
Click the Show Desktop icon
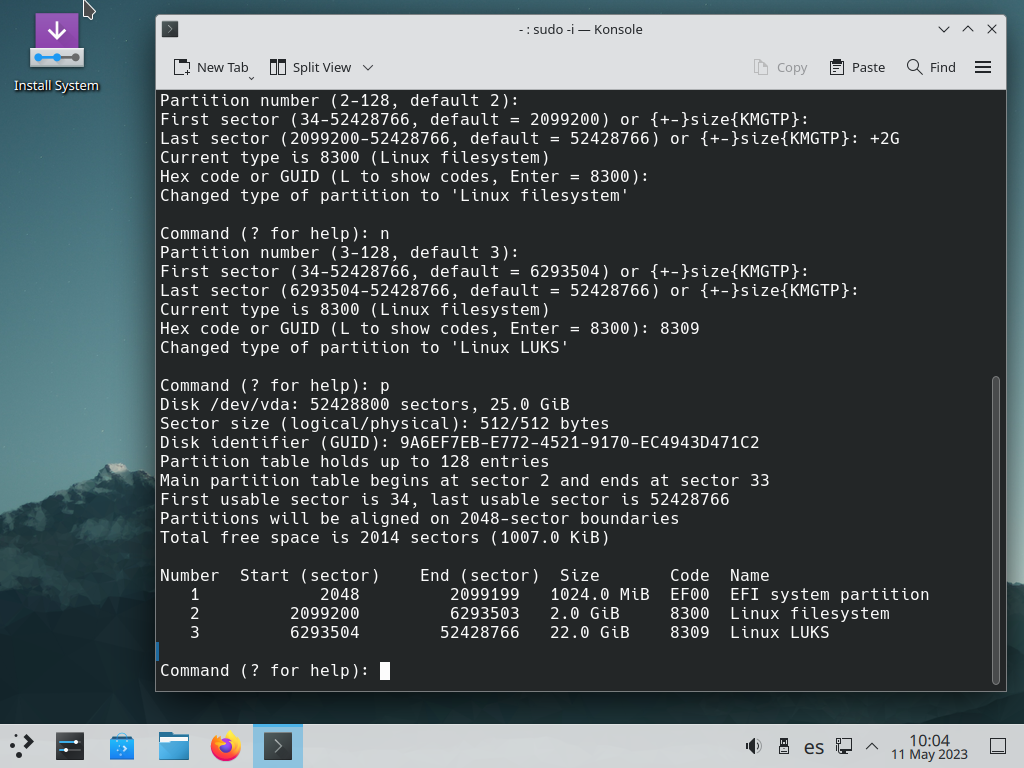pyautogui.click(x=998, y=746)
